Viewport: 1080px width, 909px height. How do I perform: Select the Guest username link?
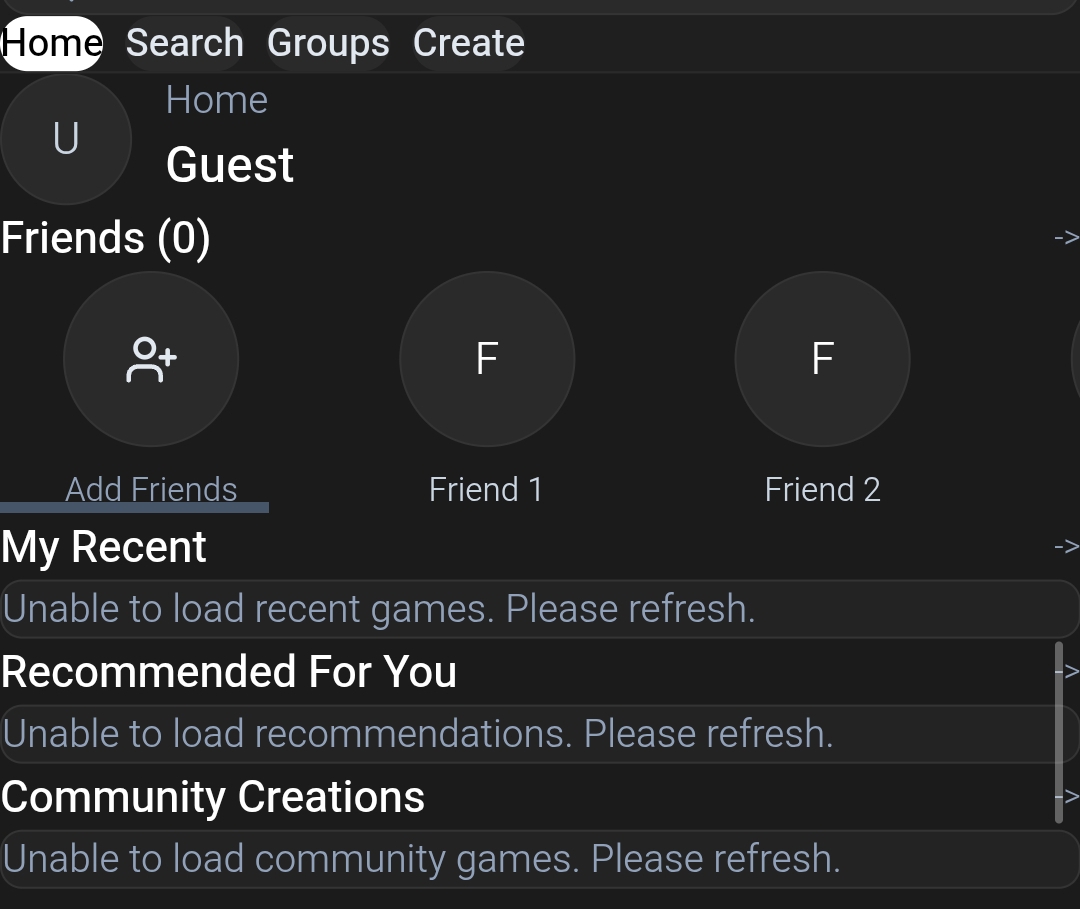coord(230,164)
